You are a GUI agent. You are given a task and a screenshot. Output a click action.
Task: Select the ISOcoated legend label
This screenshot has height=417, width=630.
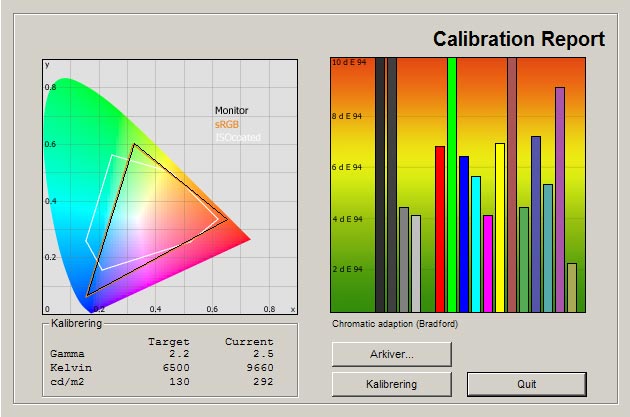237,138
